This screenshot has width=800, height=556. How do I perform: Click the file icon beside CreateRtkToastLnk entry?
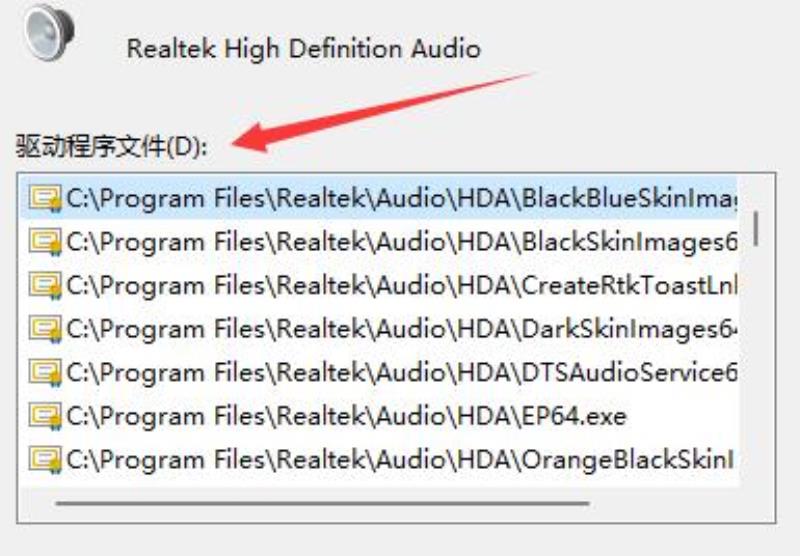pos(45,286)
